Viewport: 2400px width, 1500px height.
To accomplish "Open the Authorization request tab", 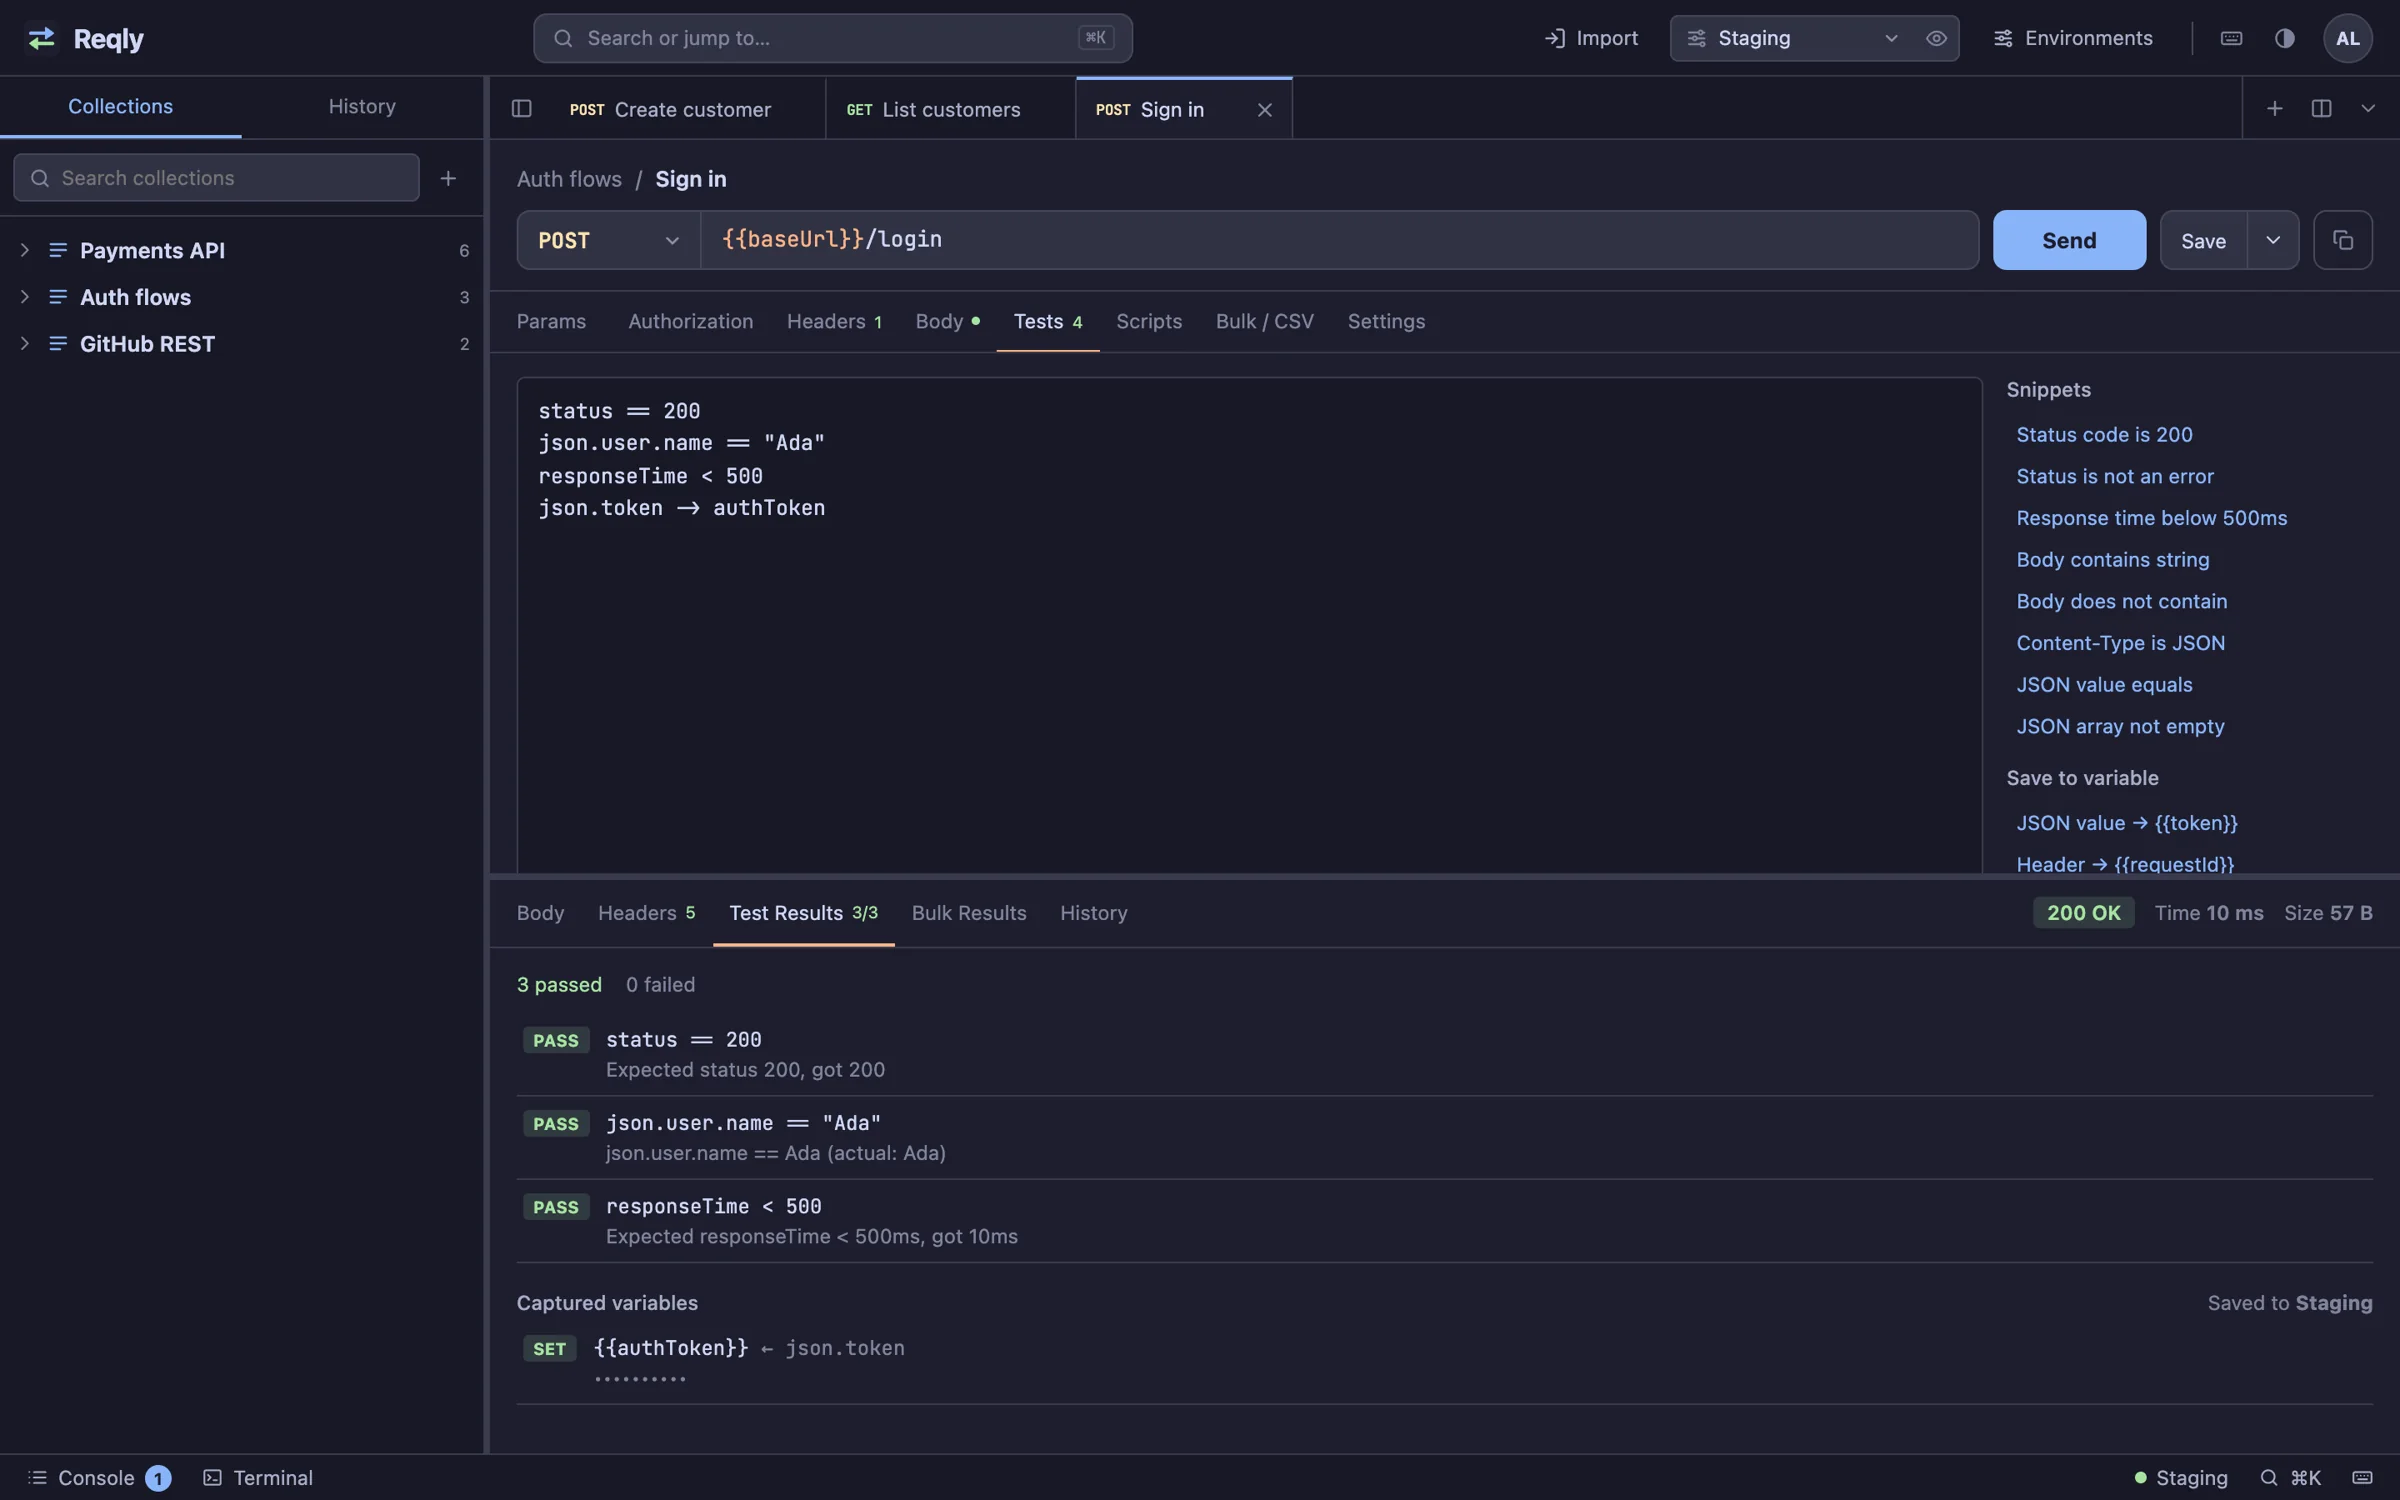I will click(x=690, y=321).
